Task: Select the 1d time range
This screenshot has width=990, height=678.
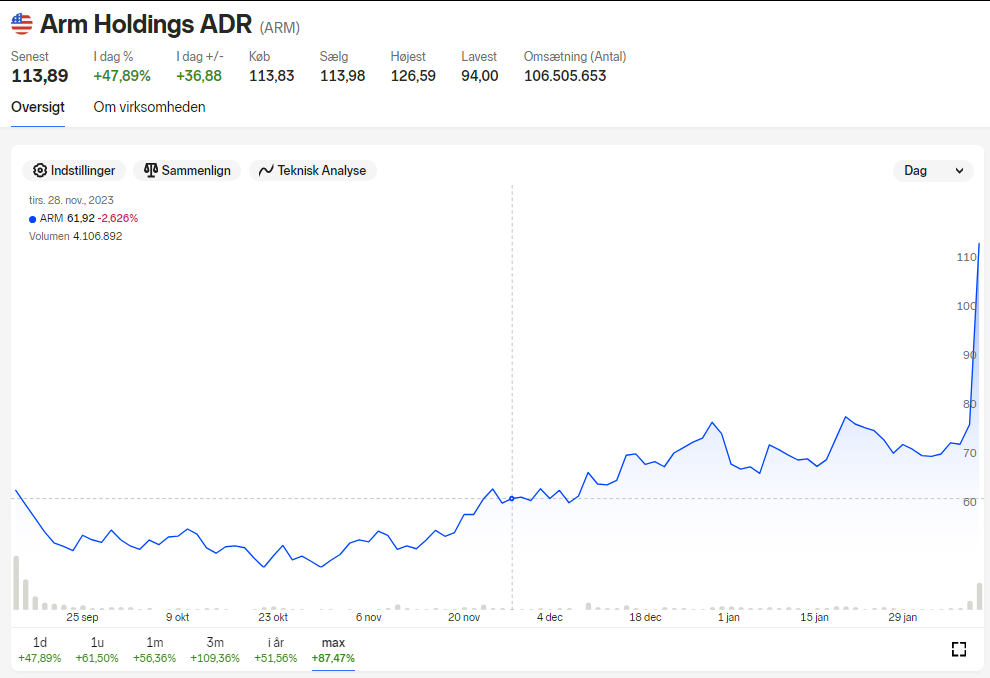Action: [40, 650]
